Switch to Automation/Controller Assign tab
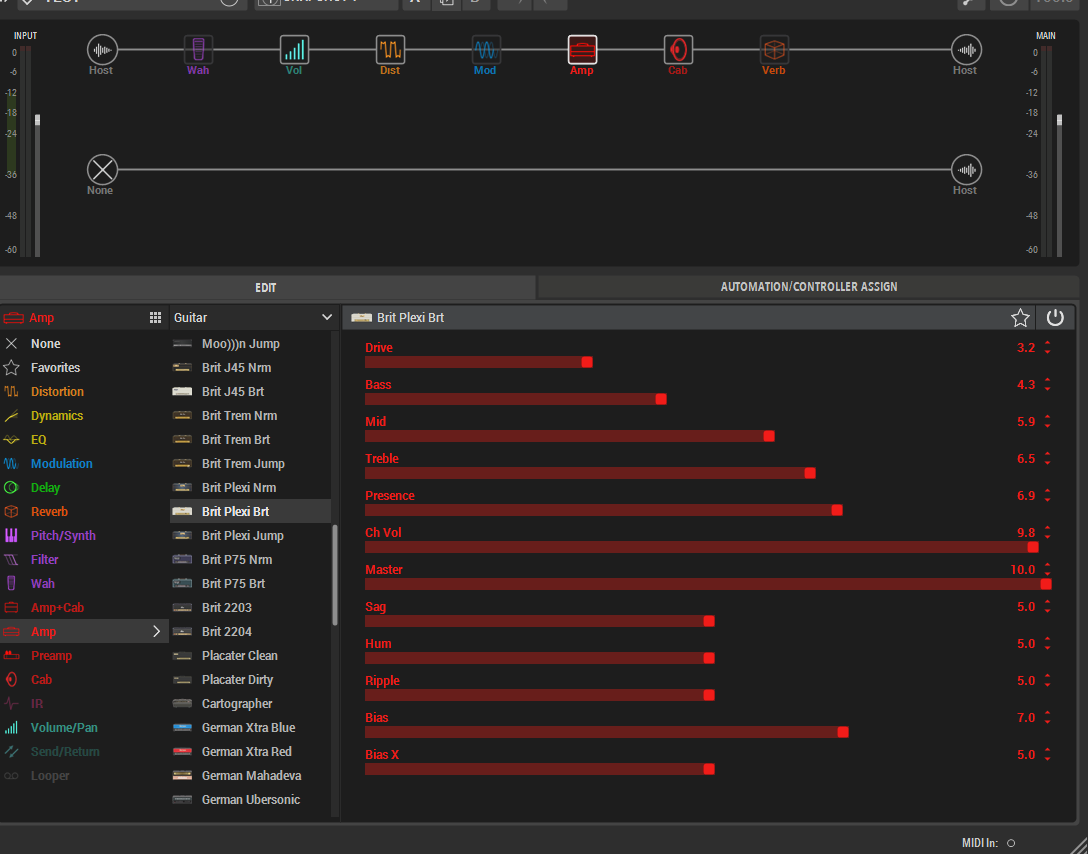1088x854 pixels. tap(808, 287)
